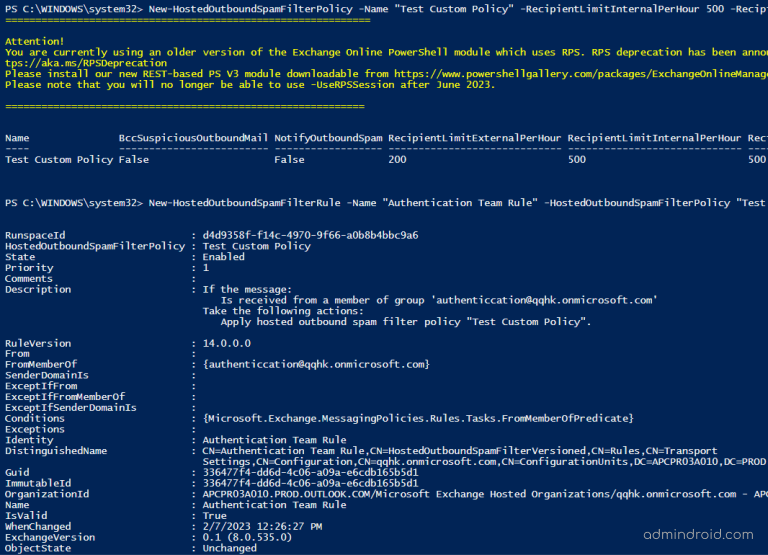768x555 pixels.
Task: Click the New-HostedOutboundSpamFilterRule command text
Action: [x=244, y=203]
